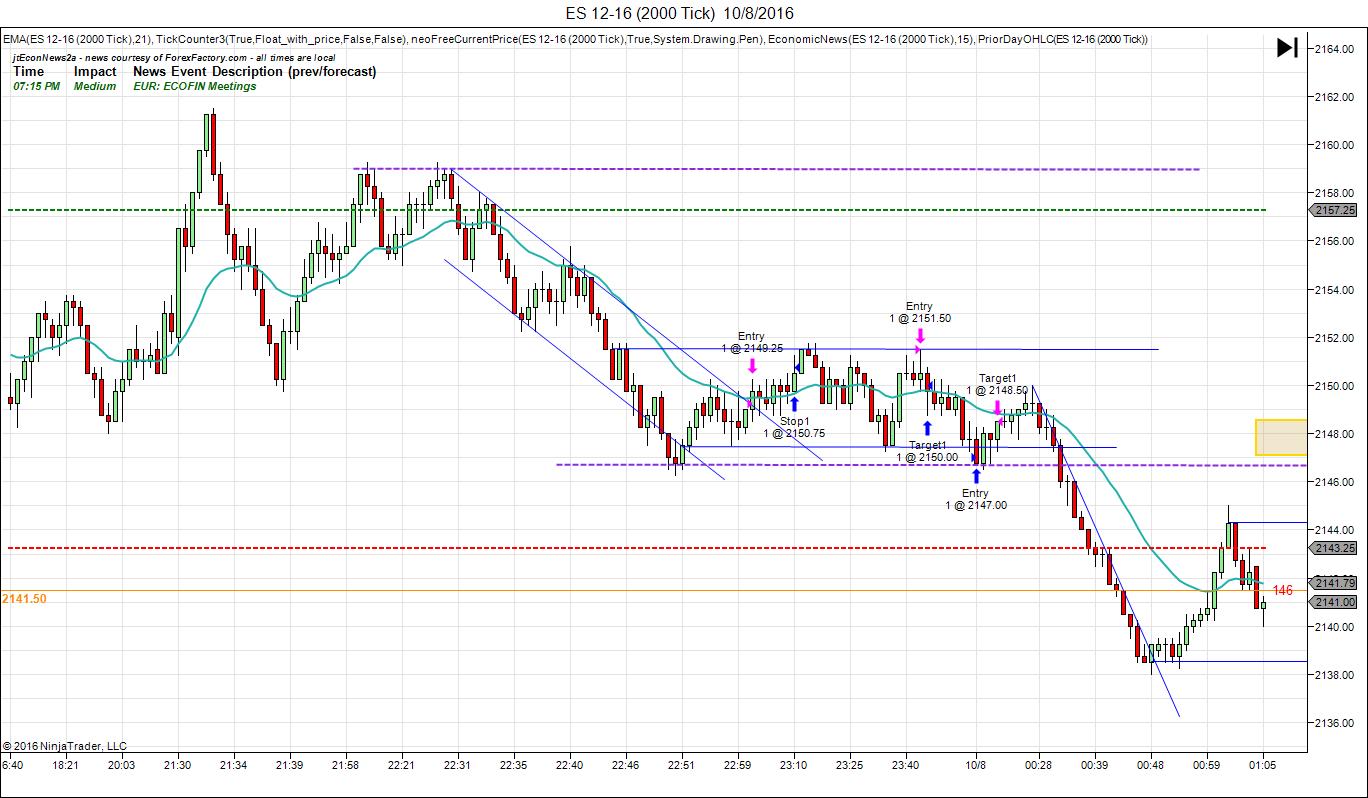Select the Entry 1 @ 2149.25 annotation
The height and width of the screenshot is (798, 1368).
click(751, 342)
